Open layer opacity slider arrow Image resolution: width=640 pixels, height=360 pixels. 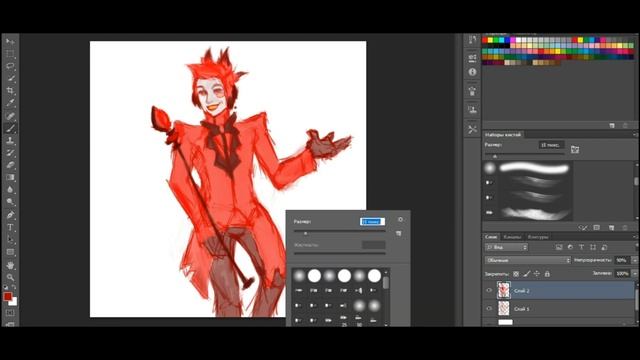coord(634,260)
